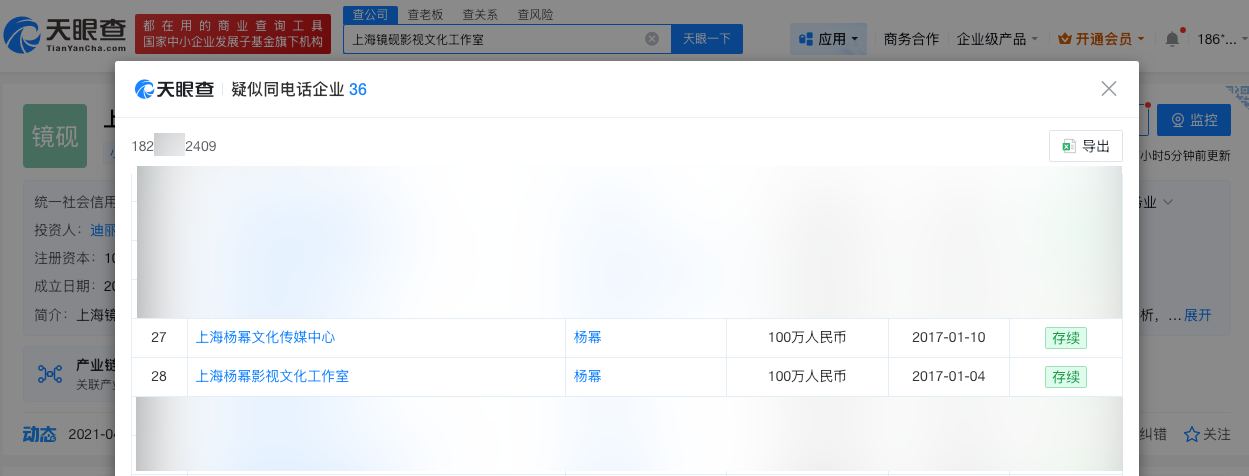1249x476 pixels.
Task: Select the 查风险 tab
Action: 535,15
